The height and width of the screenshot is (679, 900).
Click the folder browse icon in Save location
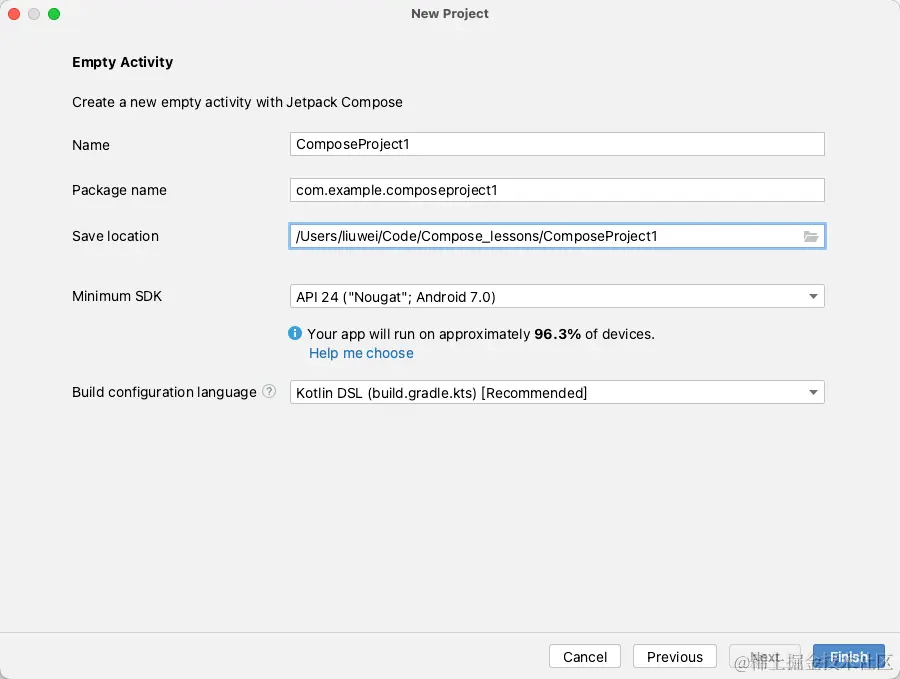pyautogui.click(x=811, y=236)
